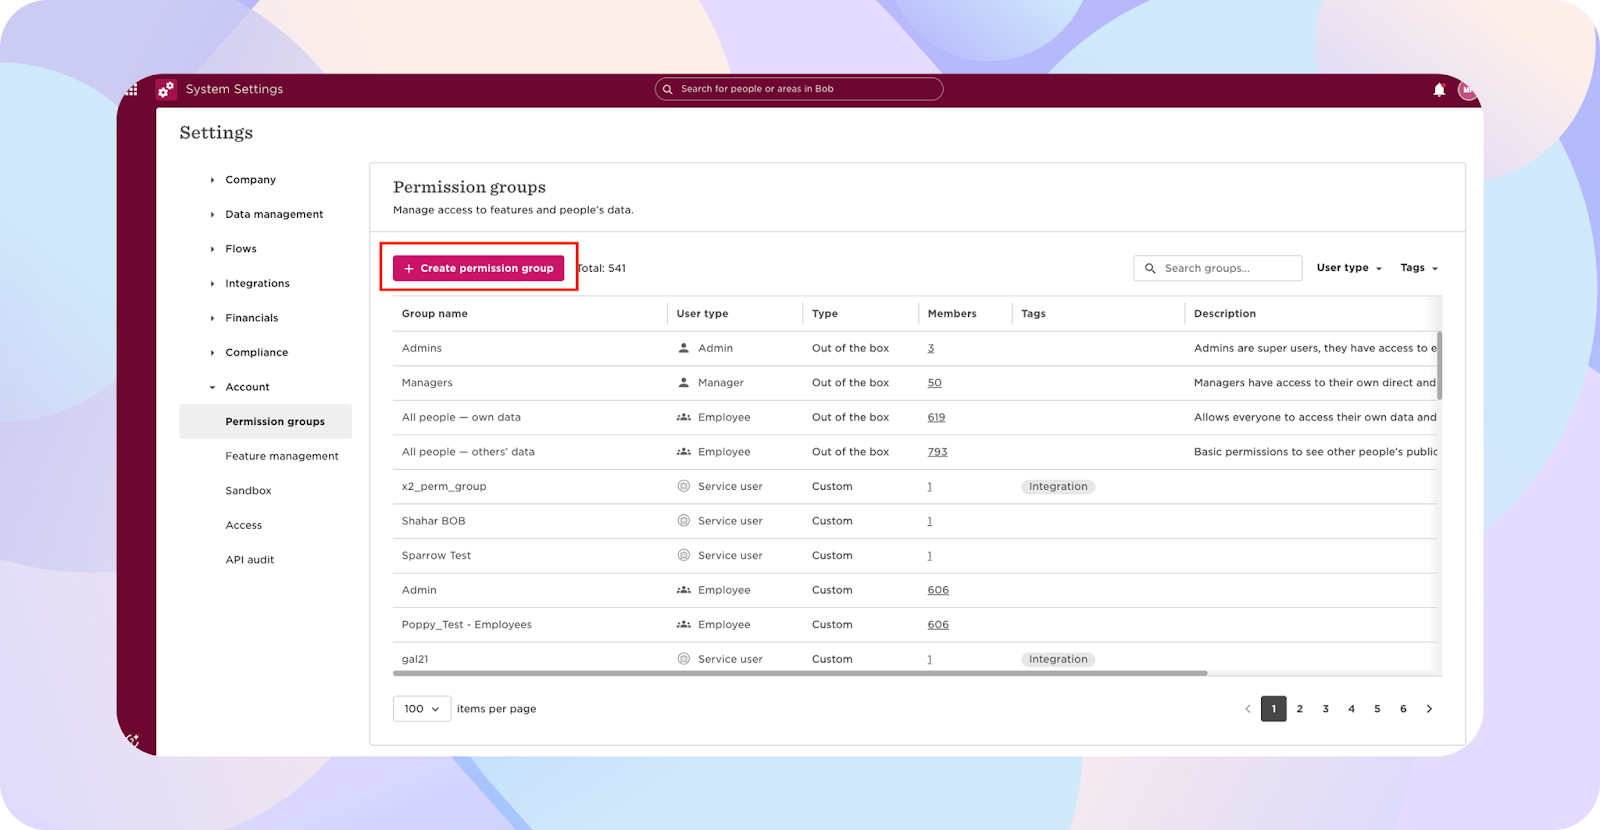Click the Search groups input field
Screen dimensions: 1600x830
[x=1218, y=268]
